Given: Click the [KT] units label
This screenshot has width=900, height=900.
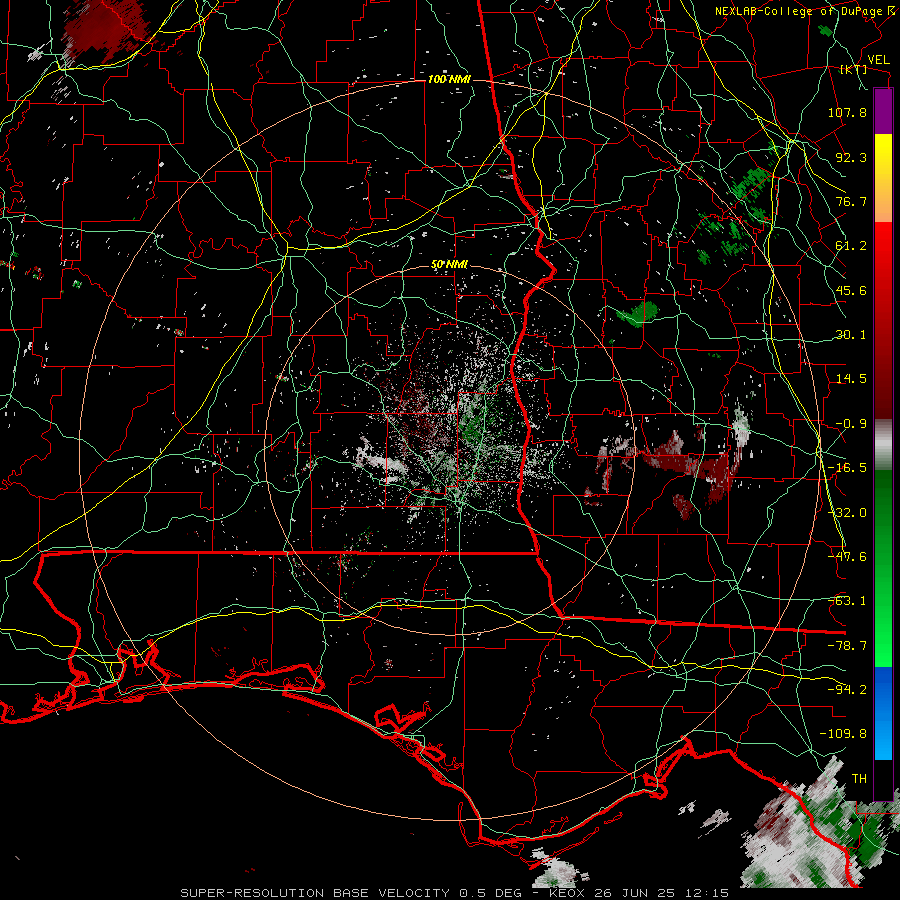Looking at the screenshot, I should tap(854, 69).
